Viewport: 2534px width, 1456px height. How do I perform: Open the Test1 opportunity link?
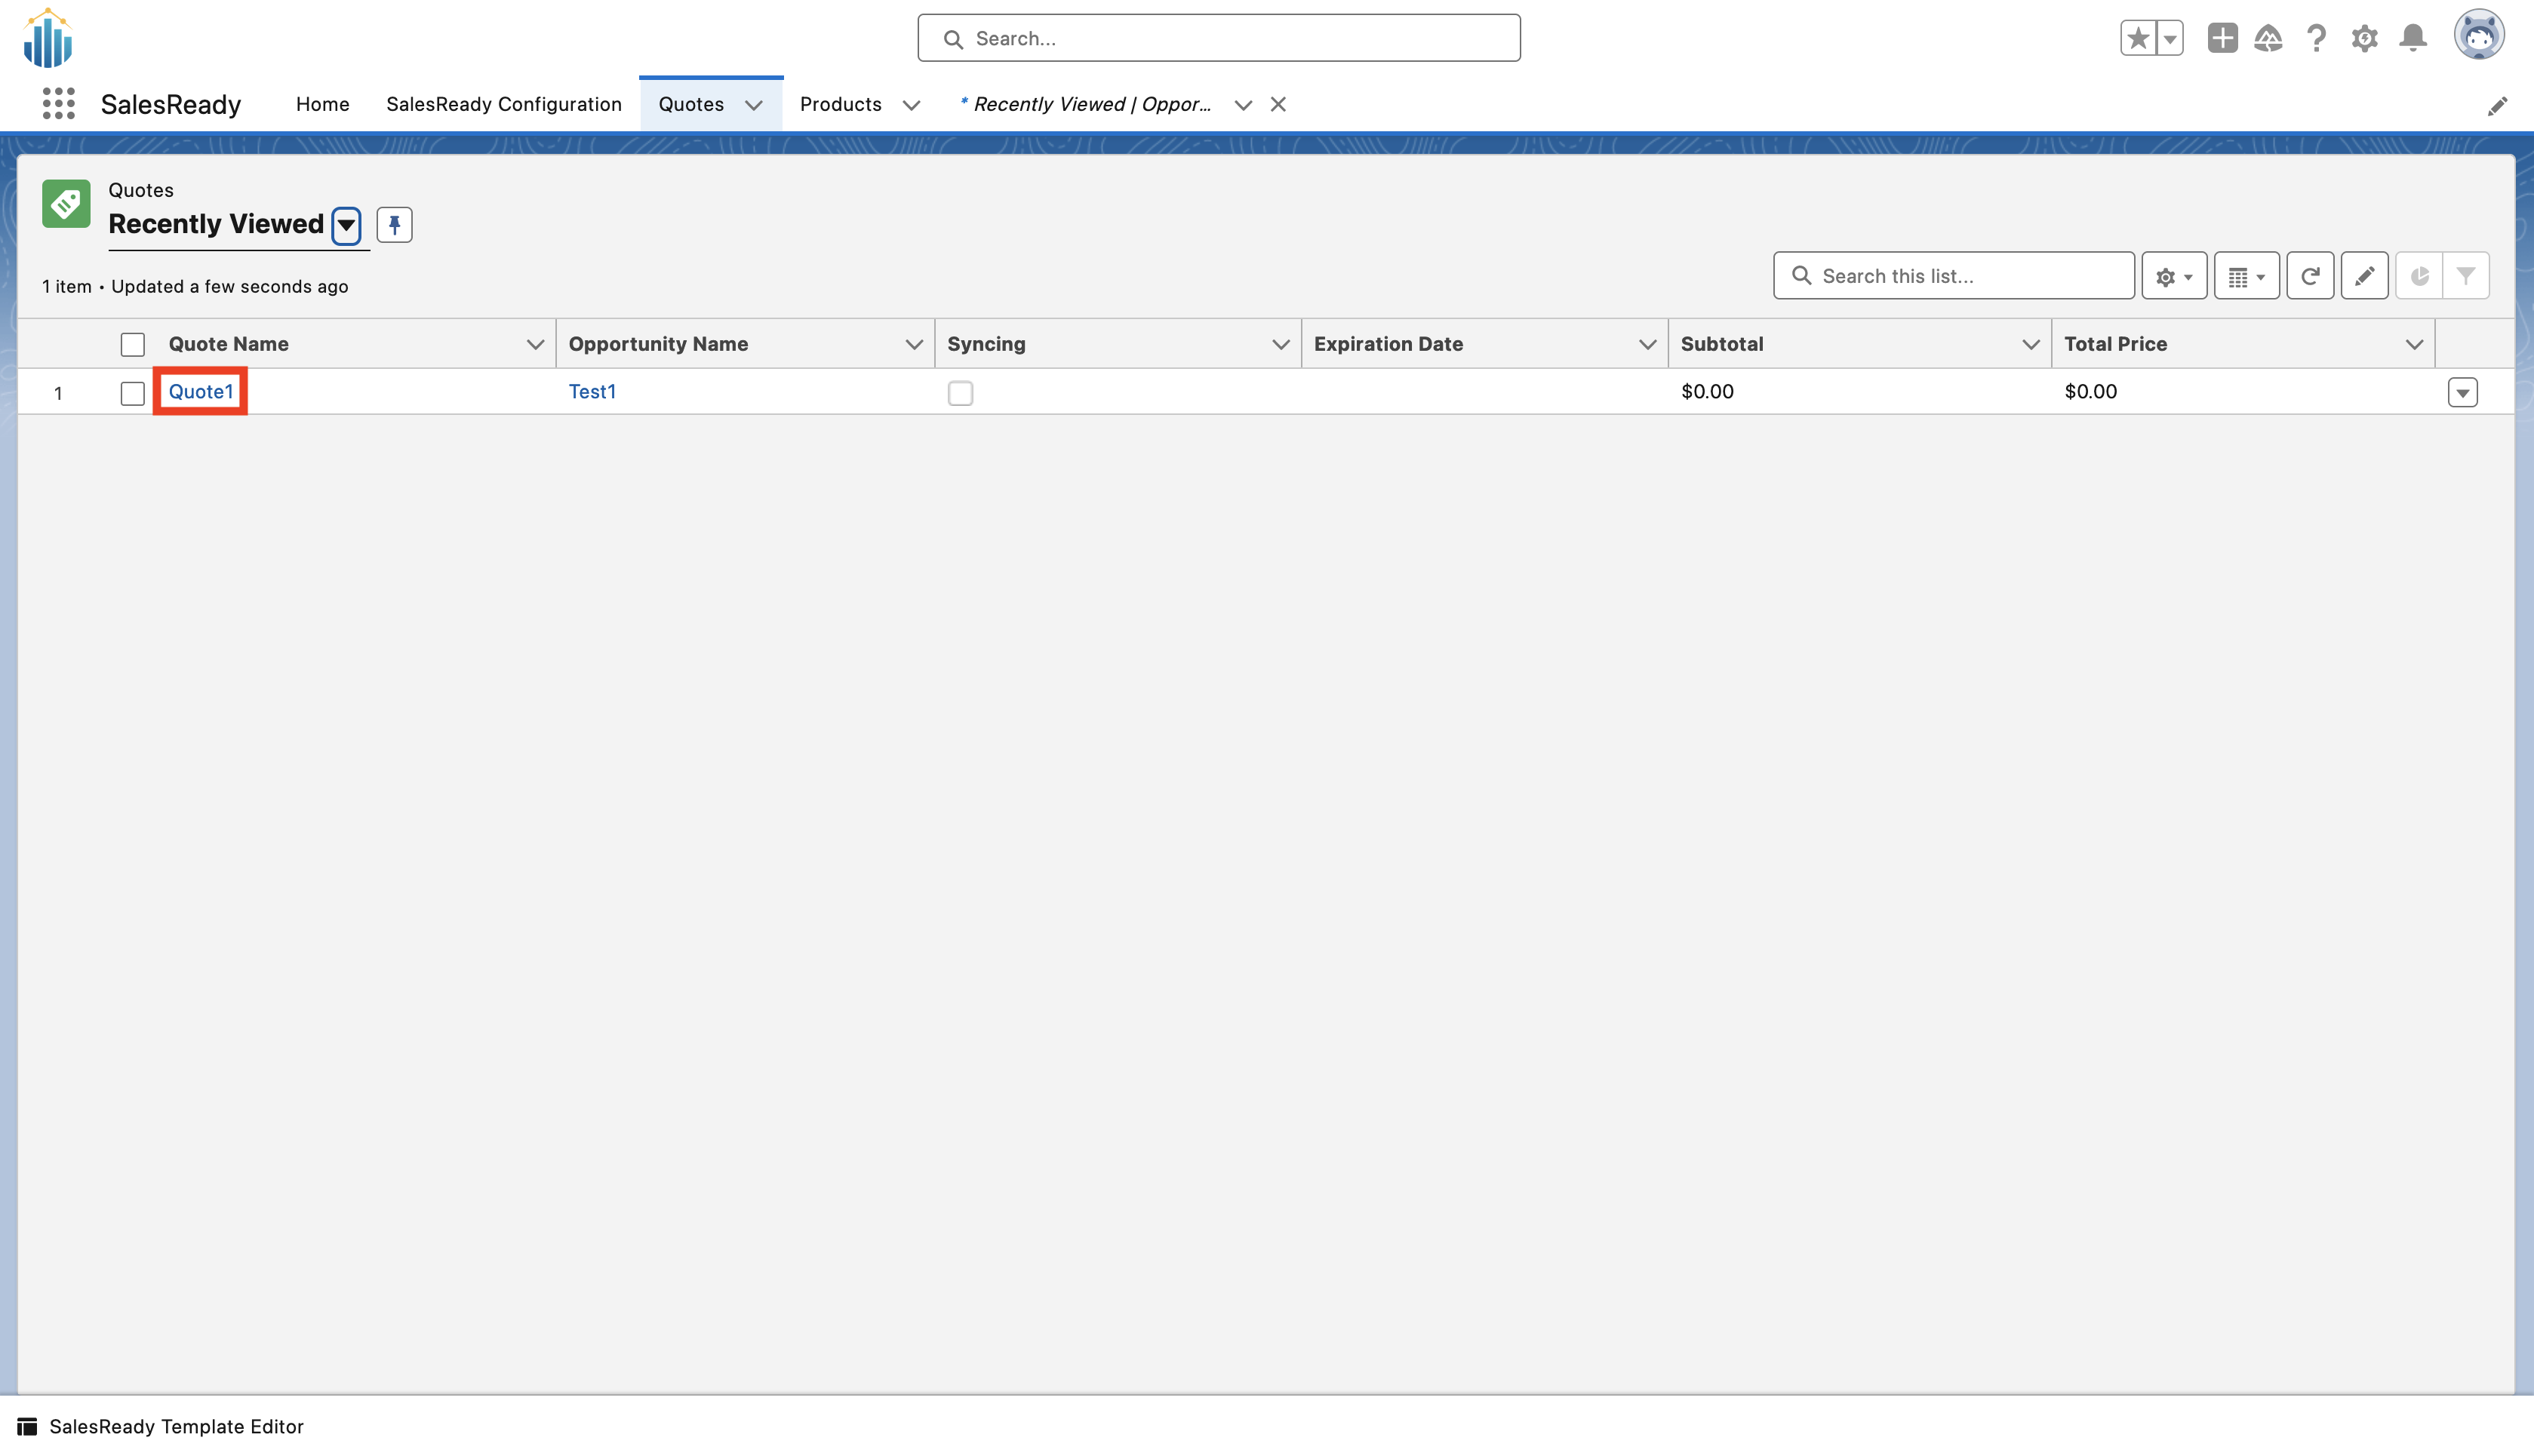click(592, 392)
